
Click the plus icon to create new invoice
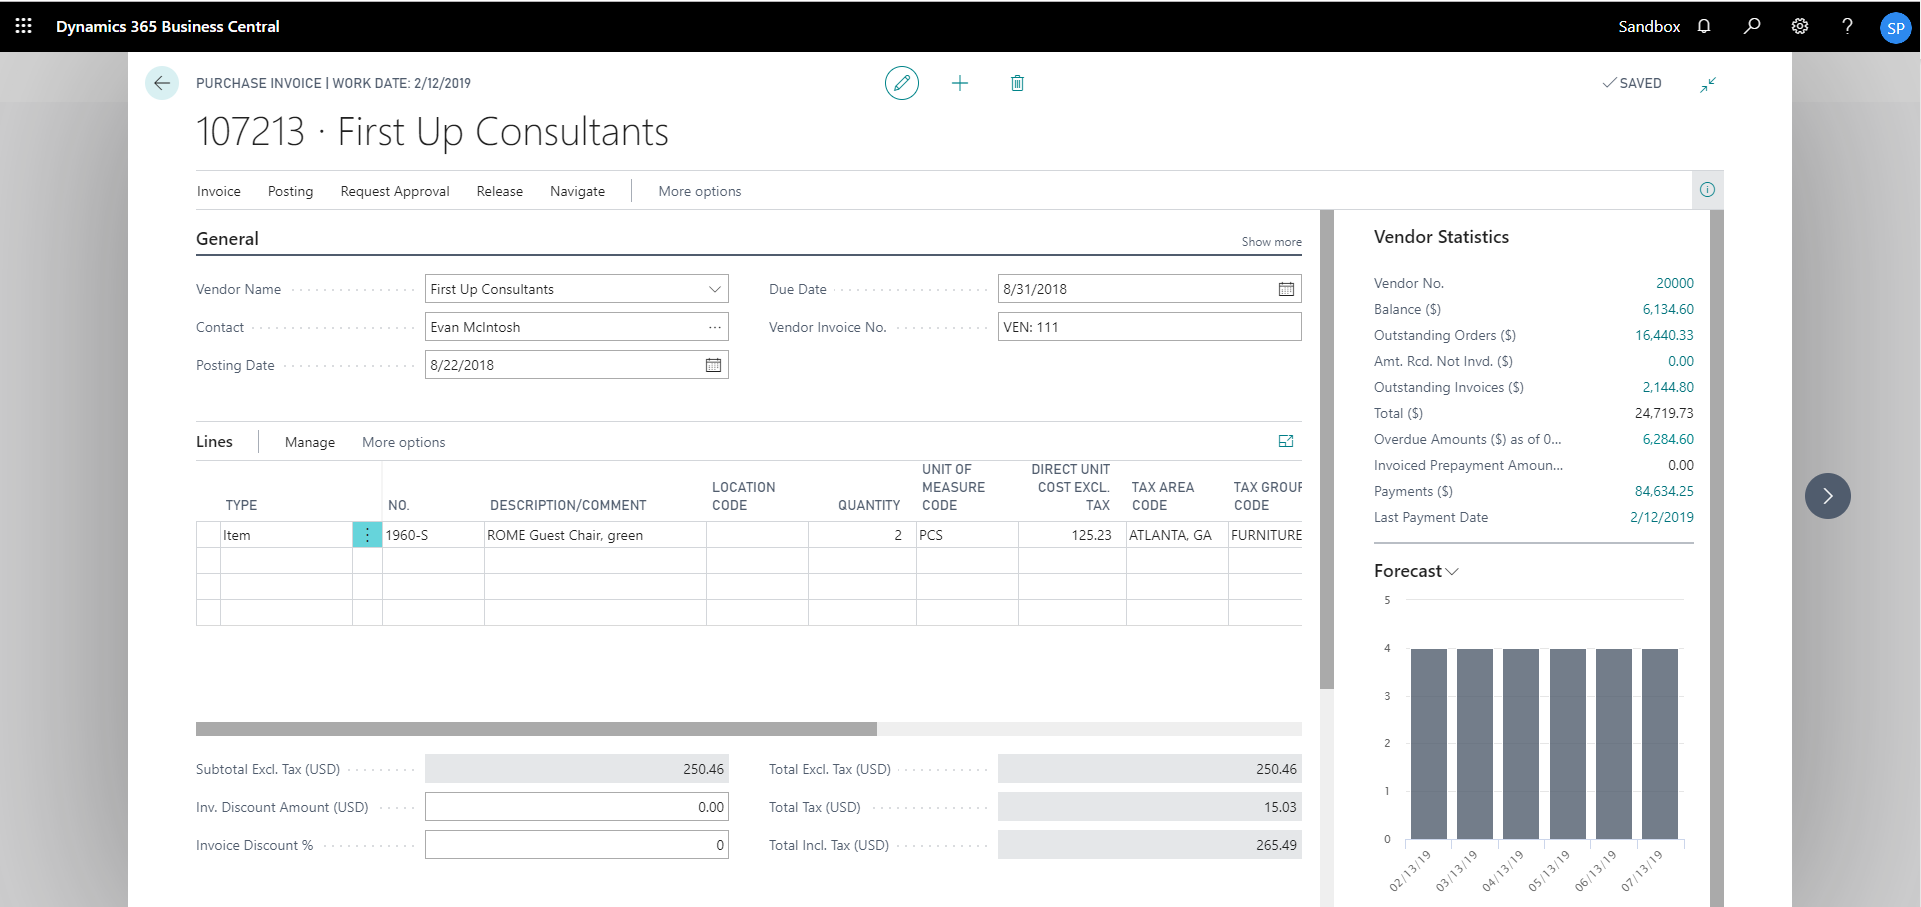959,83
